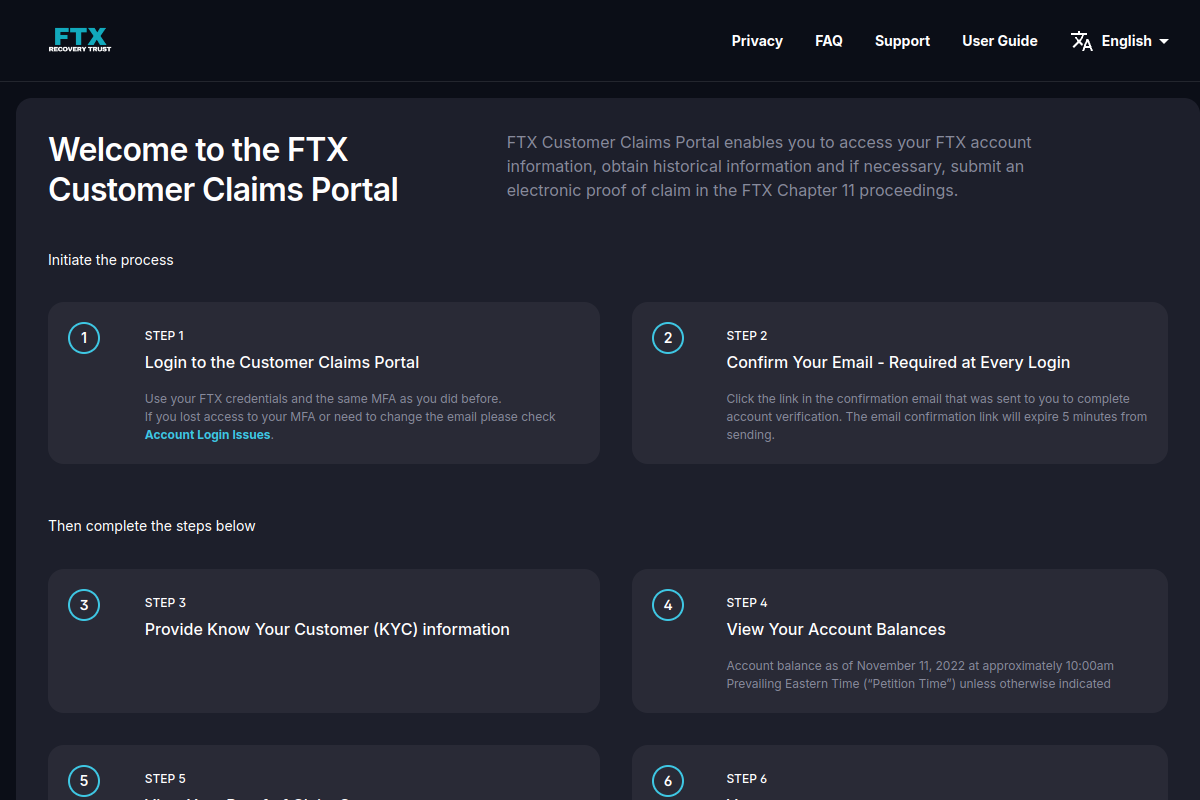Select the "Login to the Customer Claims Portal" title
This screenshot has height=800, width=1200.
tap(282, 362)
